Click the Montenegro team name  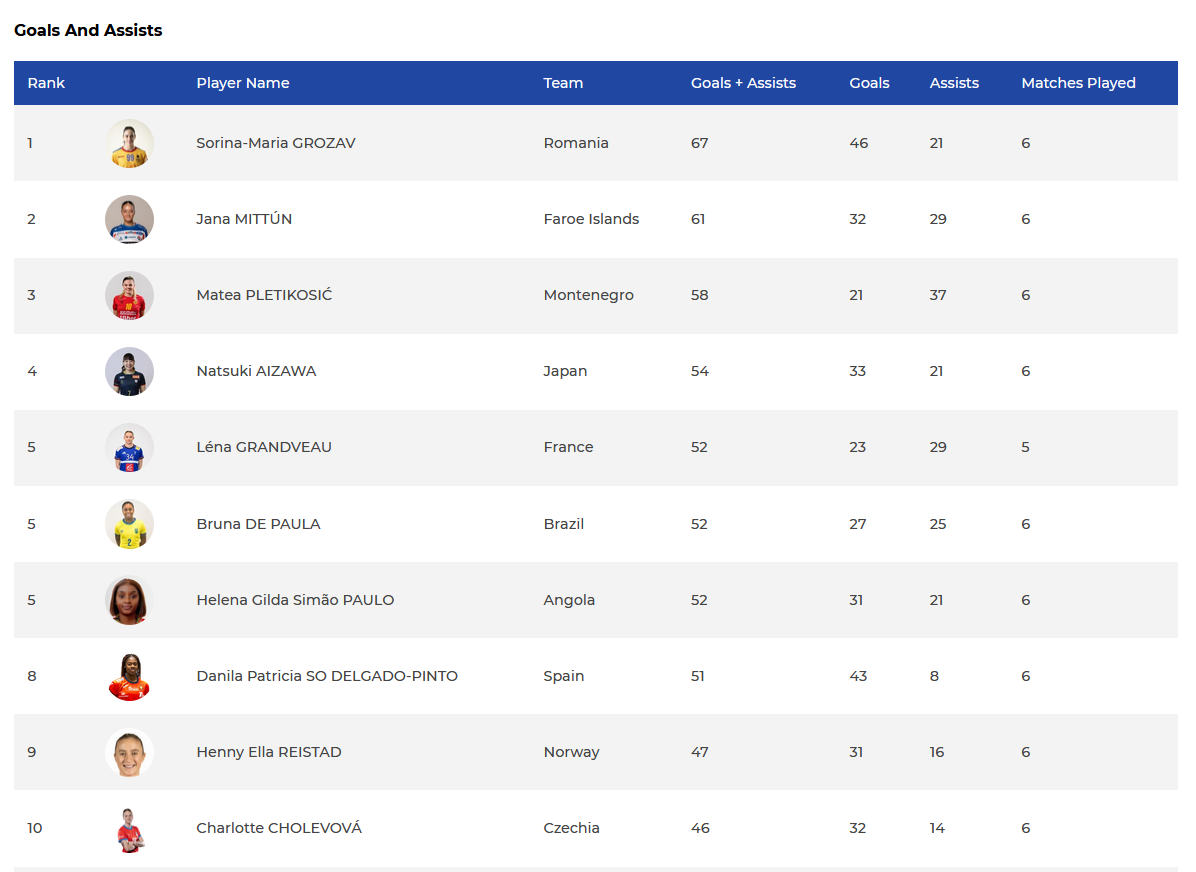pyautogui.click(x=588, y=295)
